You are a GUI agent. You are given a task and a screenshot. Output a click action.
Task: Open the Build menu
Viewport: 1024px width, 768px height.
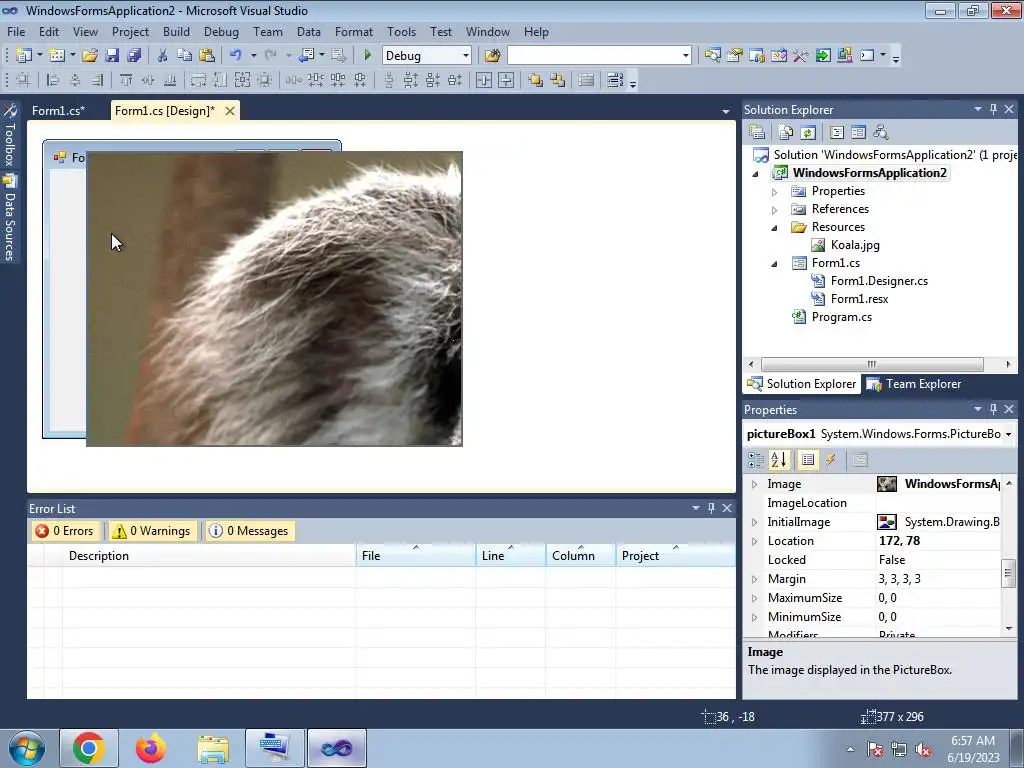pyautogui.click(x=176, y=31)
